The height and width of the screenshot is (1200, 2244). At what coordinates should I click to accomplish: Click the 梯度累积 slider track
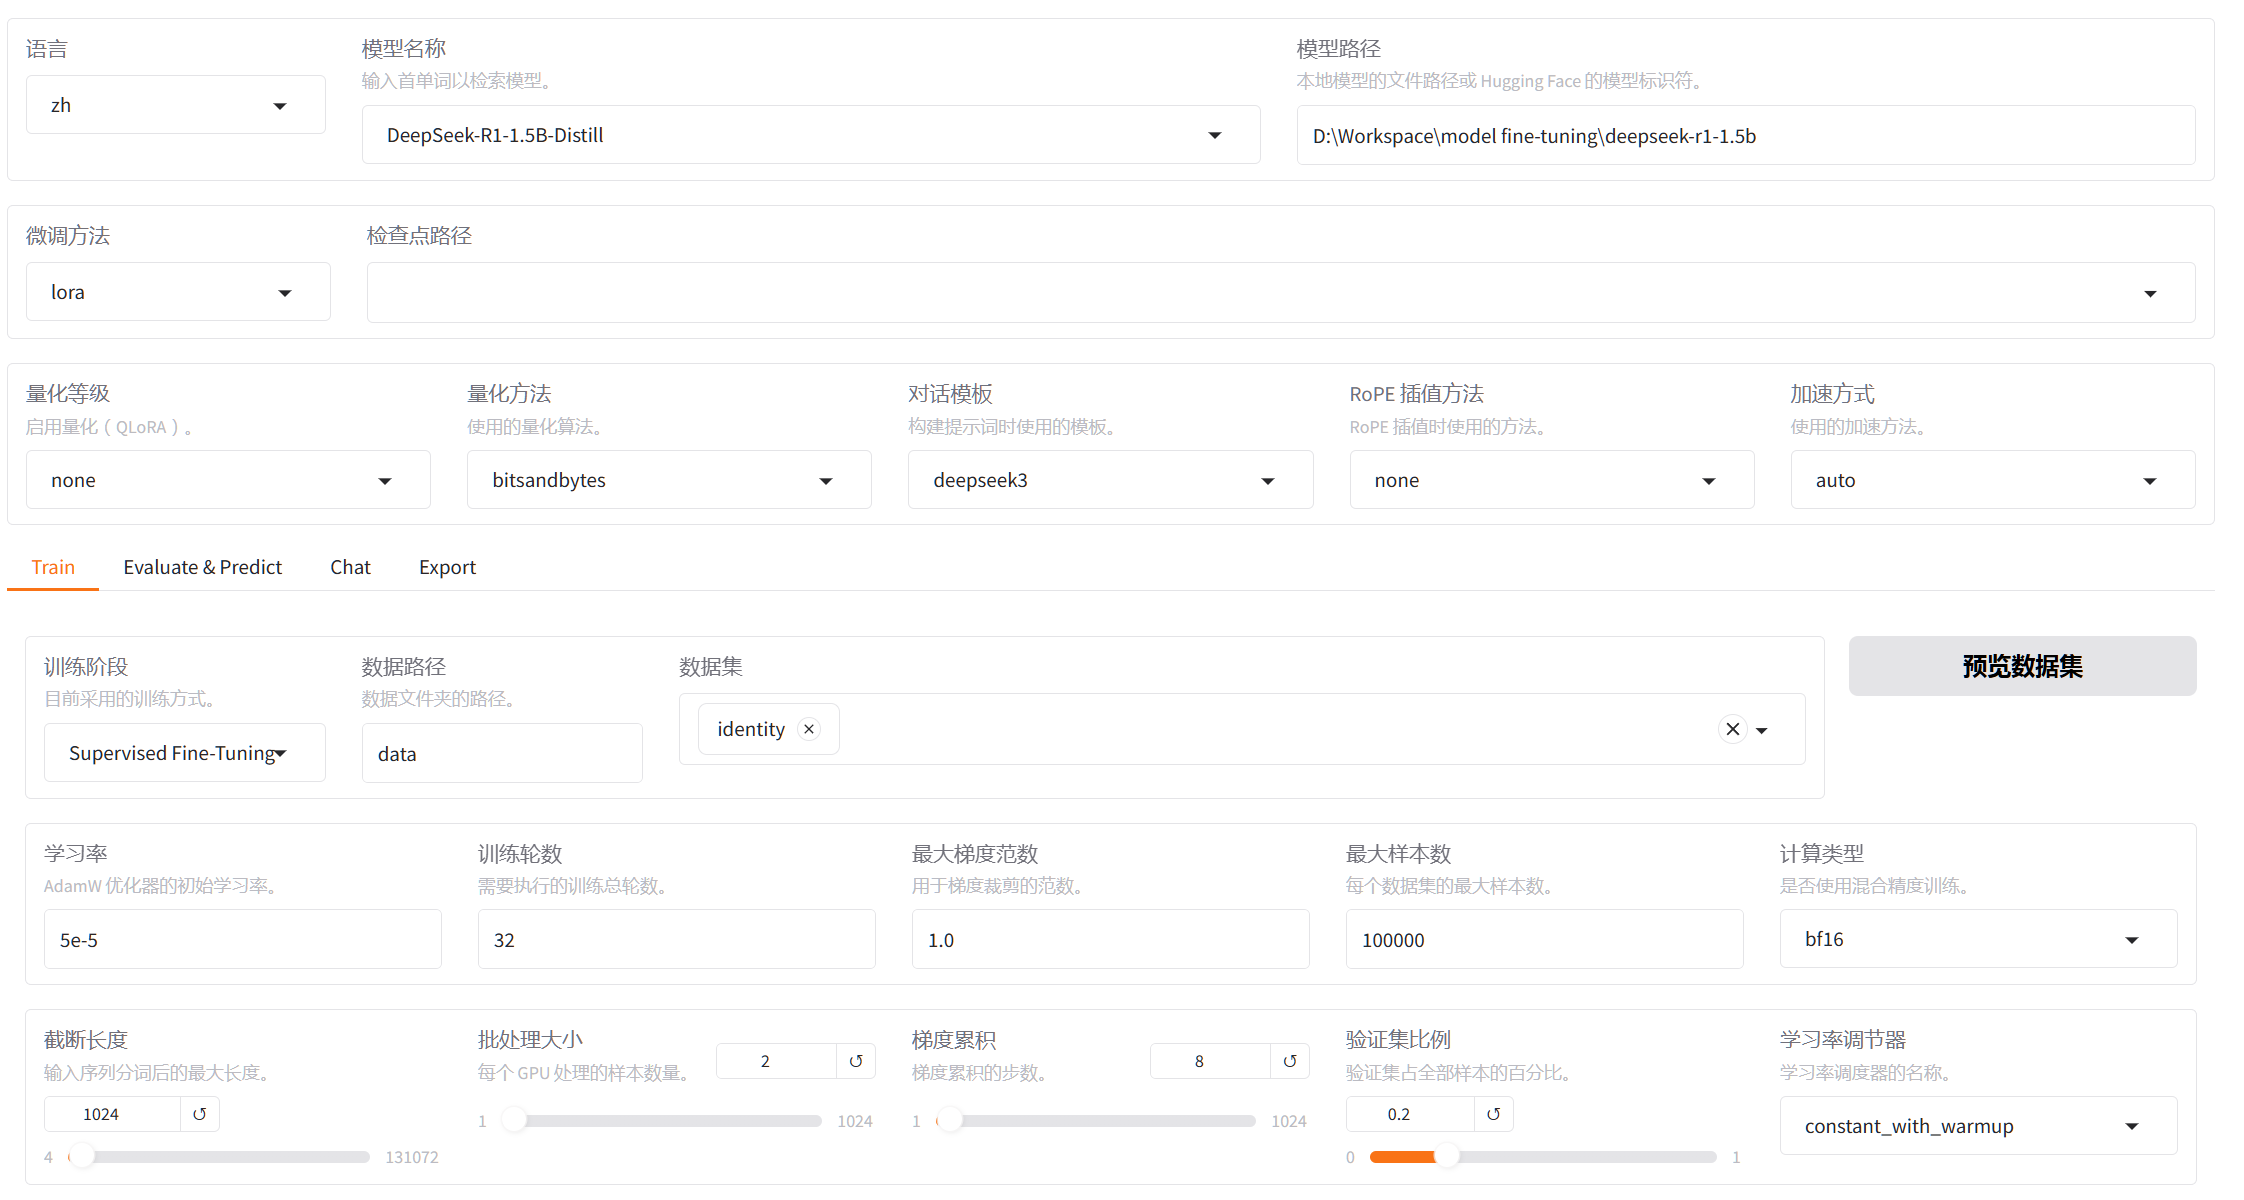pyautogui.click(x=1096, y=1121)
